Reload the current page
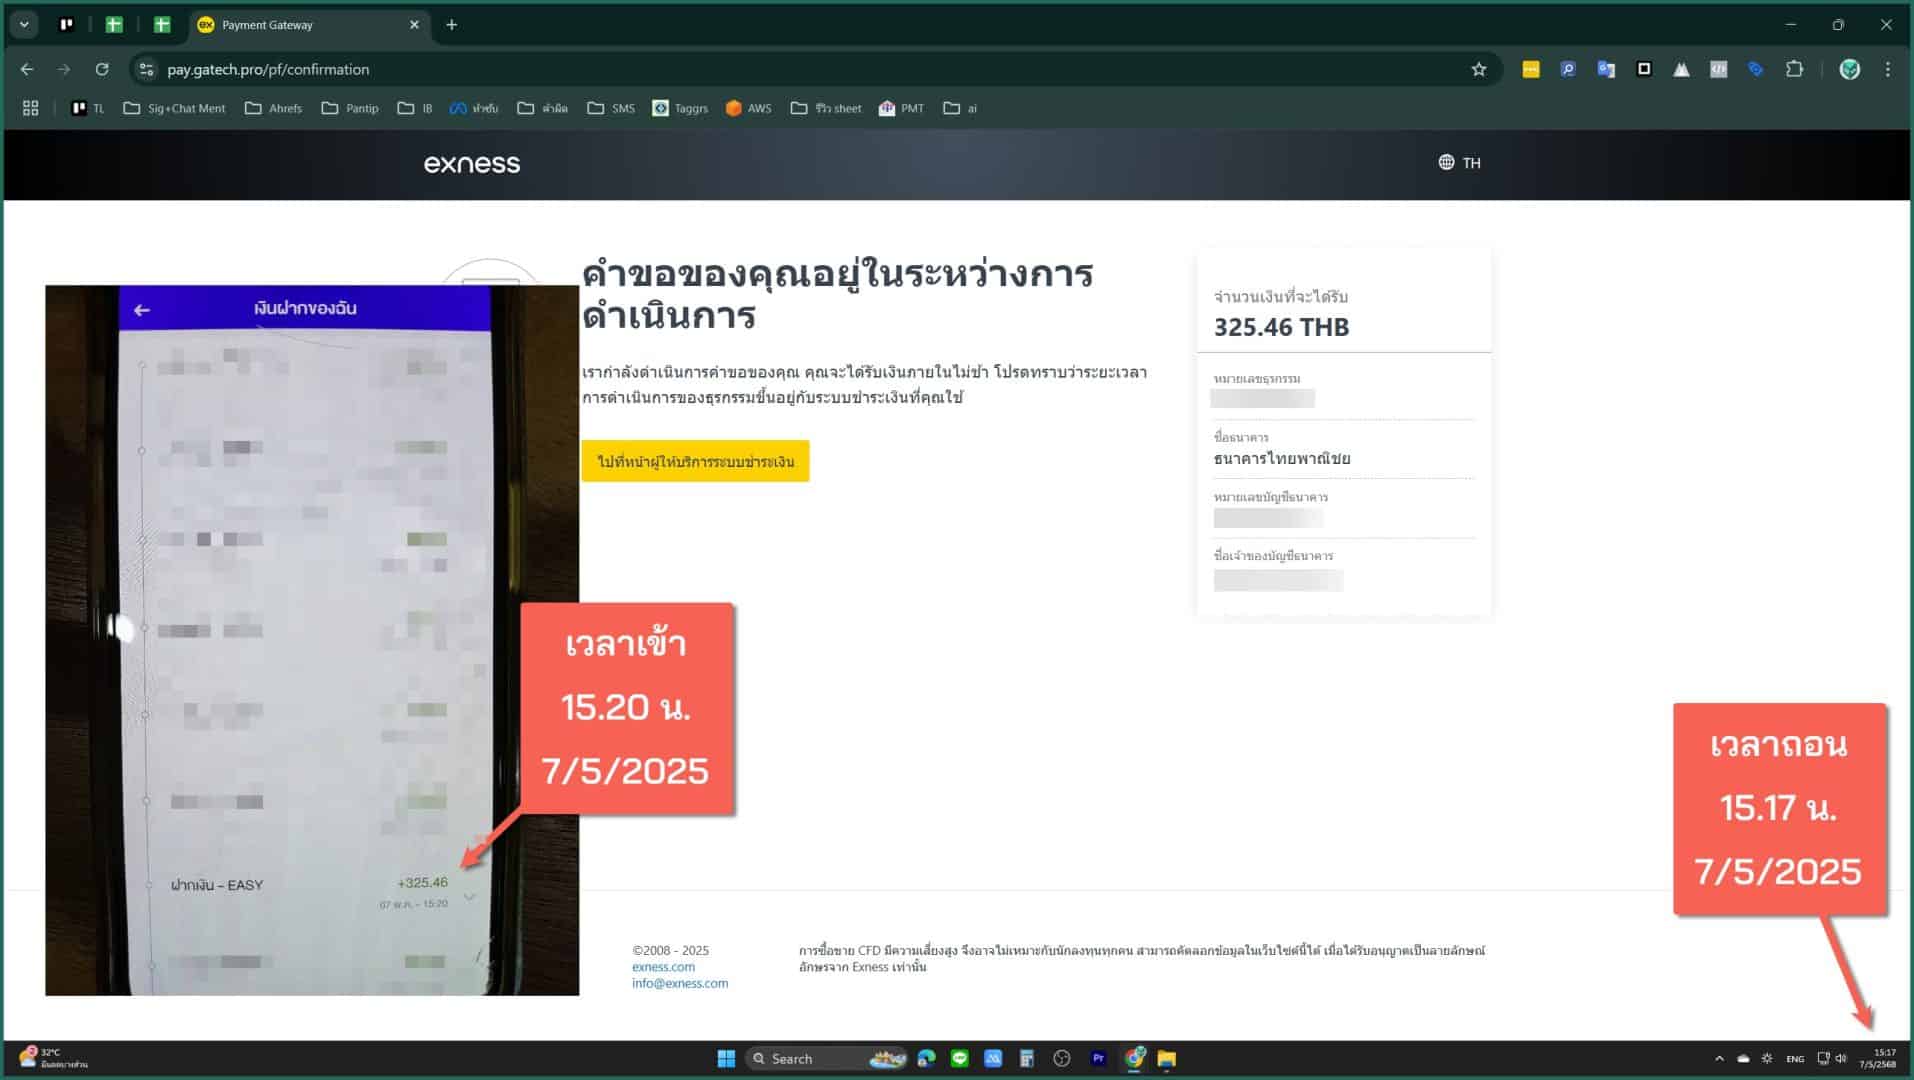 click(x=102, y=69)
